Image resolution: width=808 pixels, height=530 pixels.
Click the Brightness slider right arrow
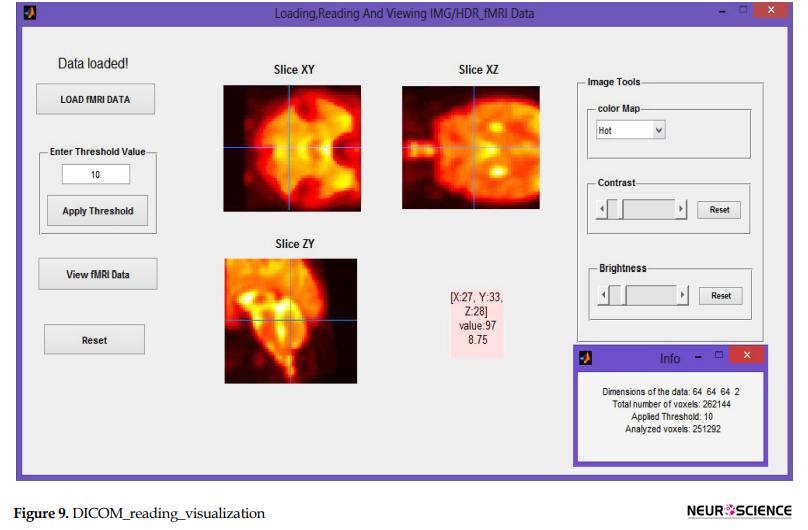click(x=683, y=295)
